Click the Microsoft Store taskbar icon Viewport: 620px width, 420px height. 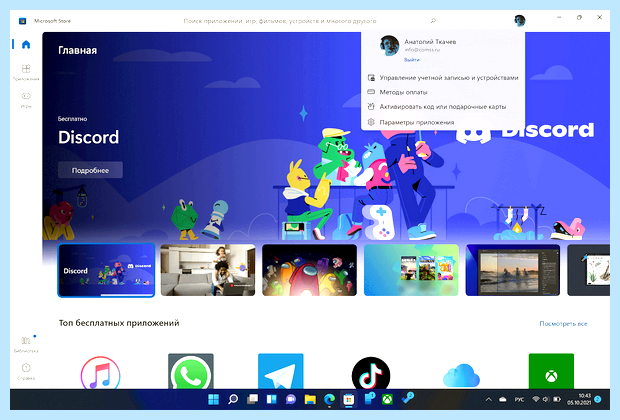click(349, 399)
